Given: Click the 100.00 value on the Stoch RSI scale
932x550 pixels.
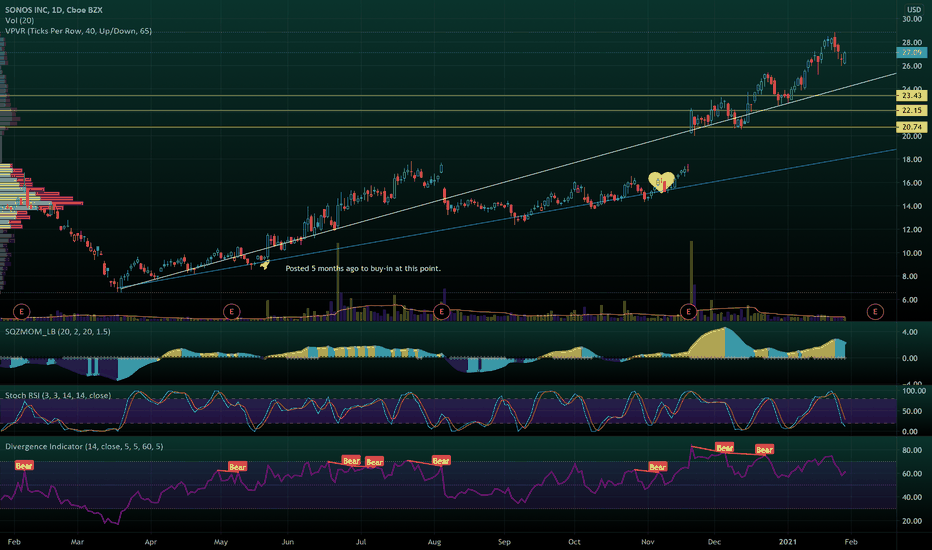Looking at the screenshot, I should coord(914,391).
